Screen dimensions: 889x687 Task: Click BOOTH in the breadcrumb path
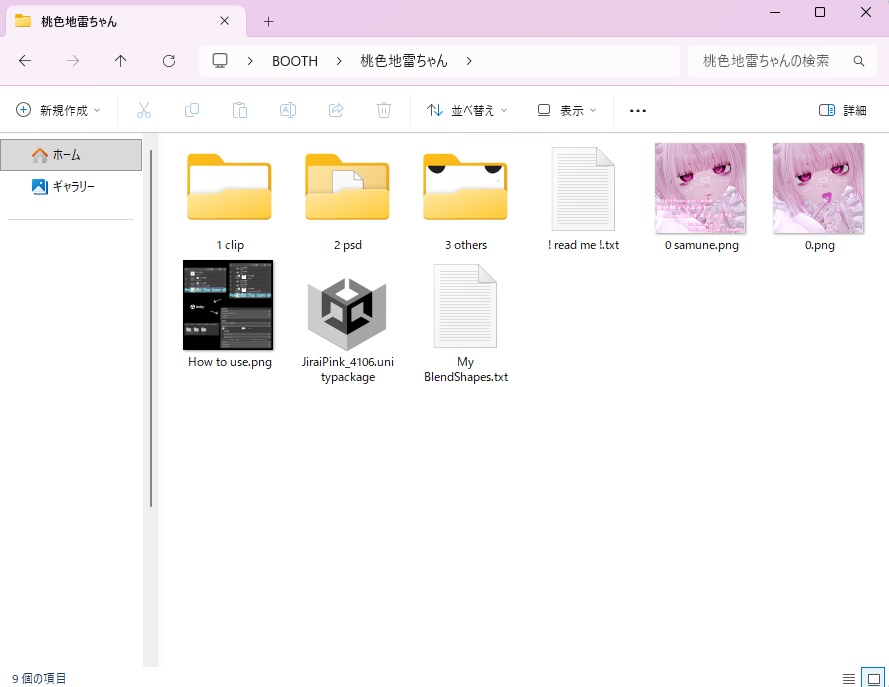point(295,61)
